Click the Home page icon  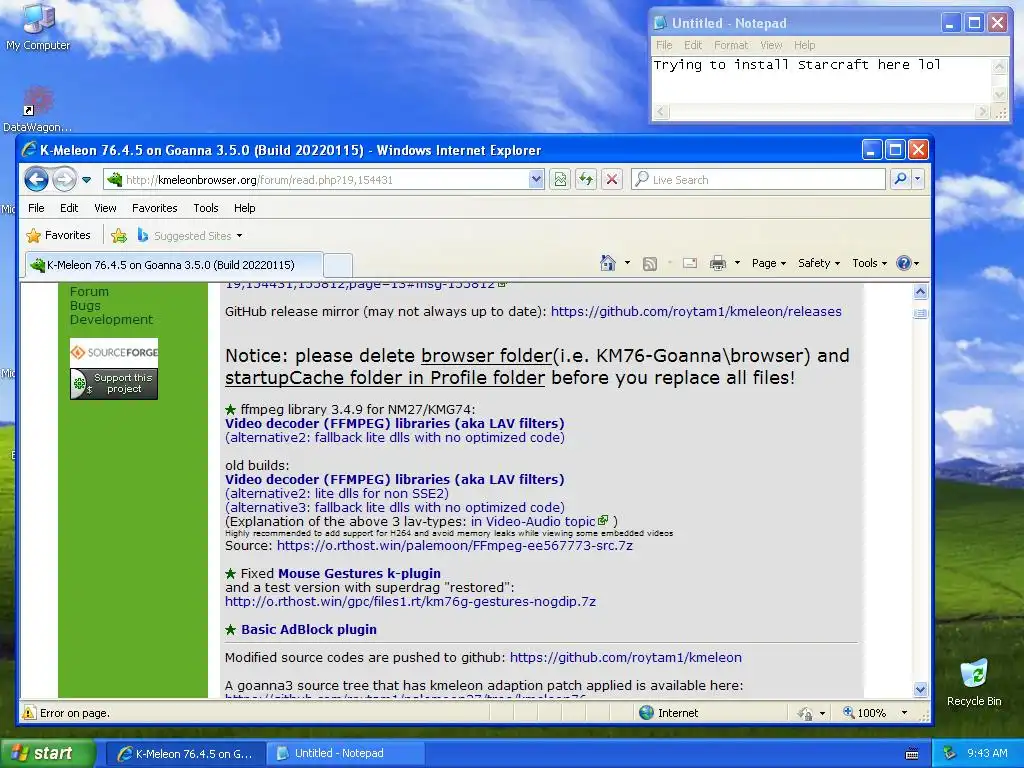[x=607, y=263]
